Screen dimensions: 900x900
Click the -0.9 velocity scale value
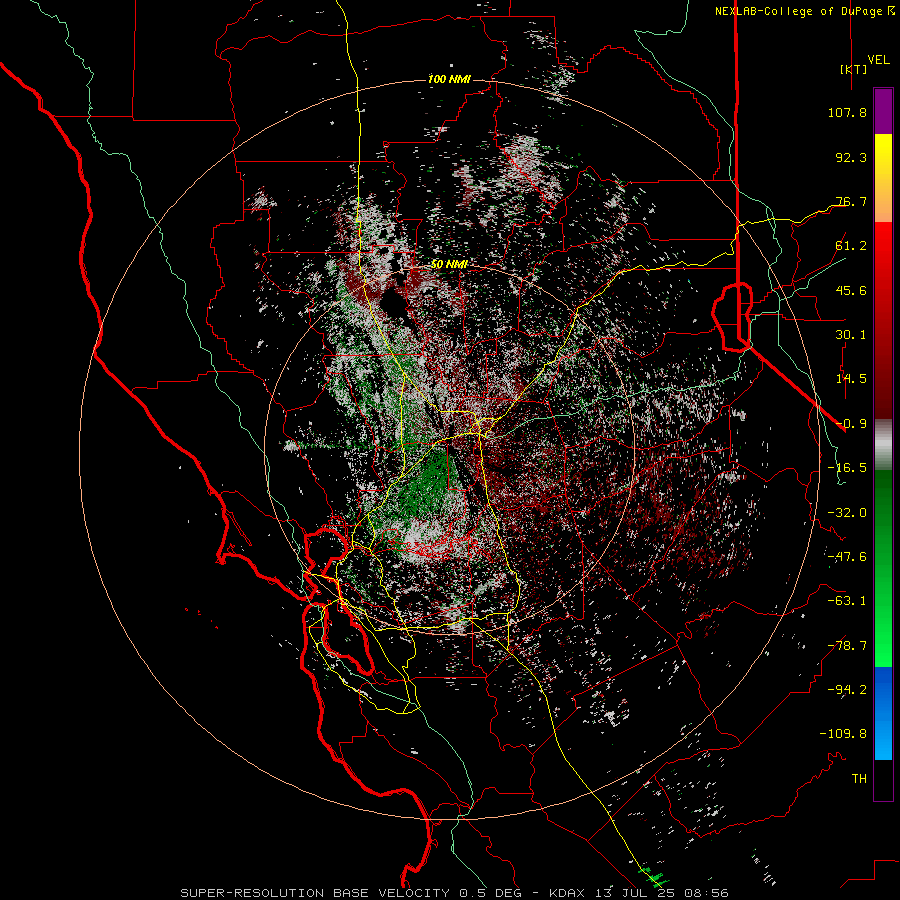click(x=851, y=424)
